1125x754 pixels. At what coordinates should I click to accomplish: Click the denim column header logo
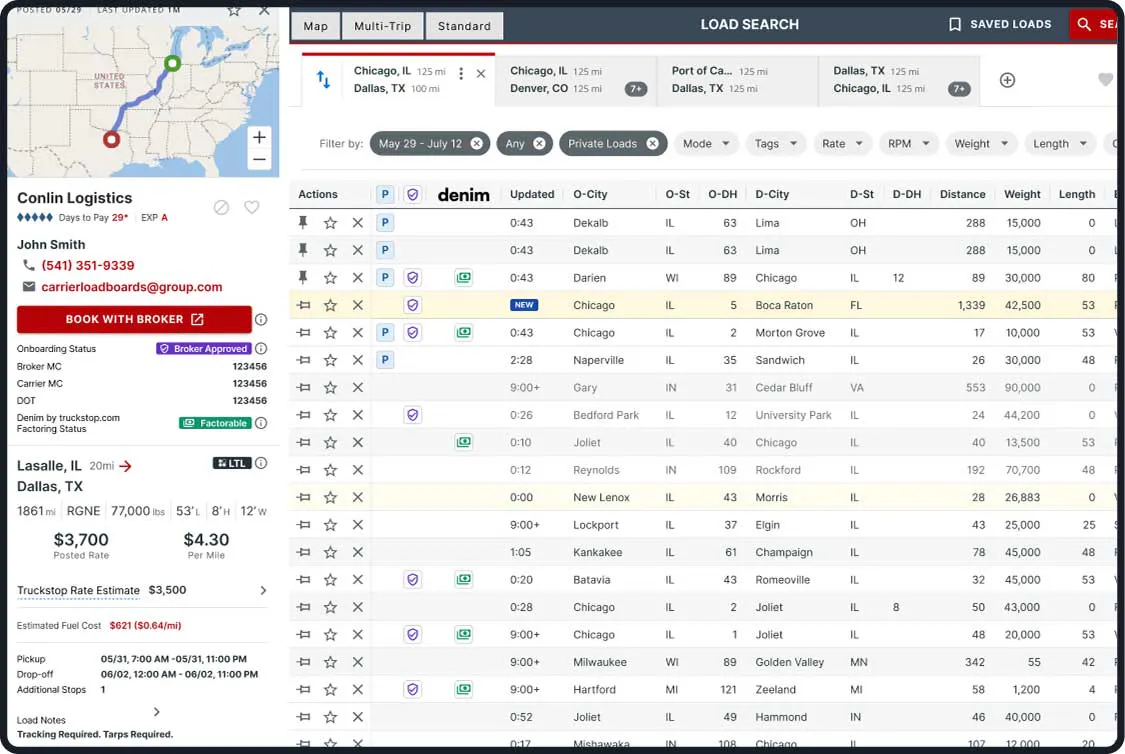point(463,194)
